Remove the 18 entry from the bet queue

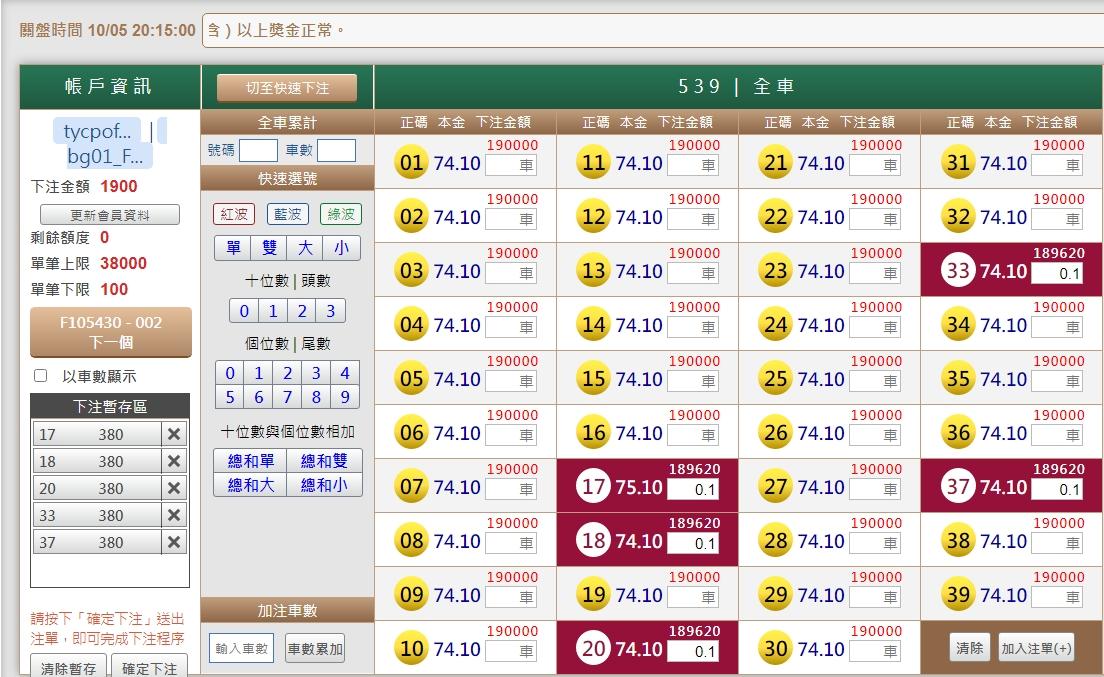174,461
